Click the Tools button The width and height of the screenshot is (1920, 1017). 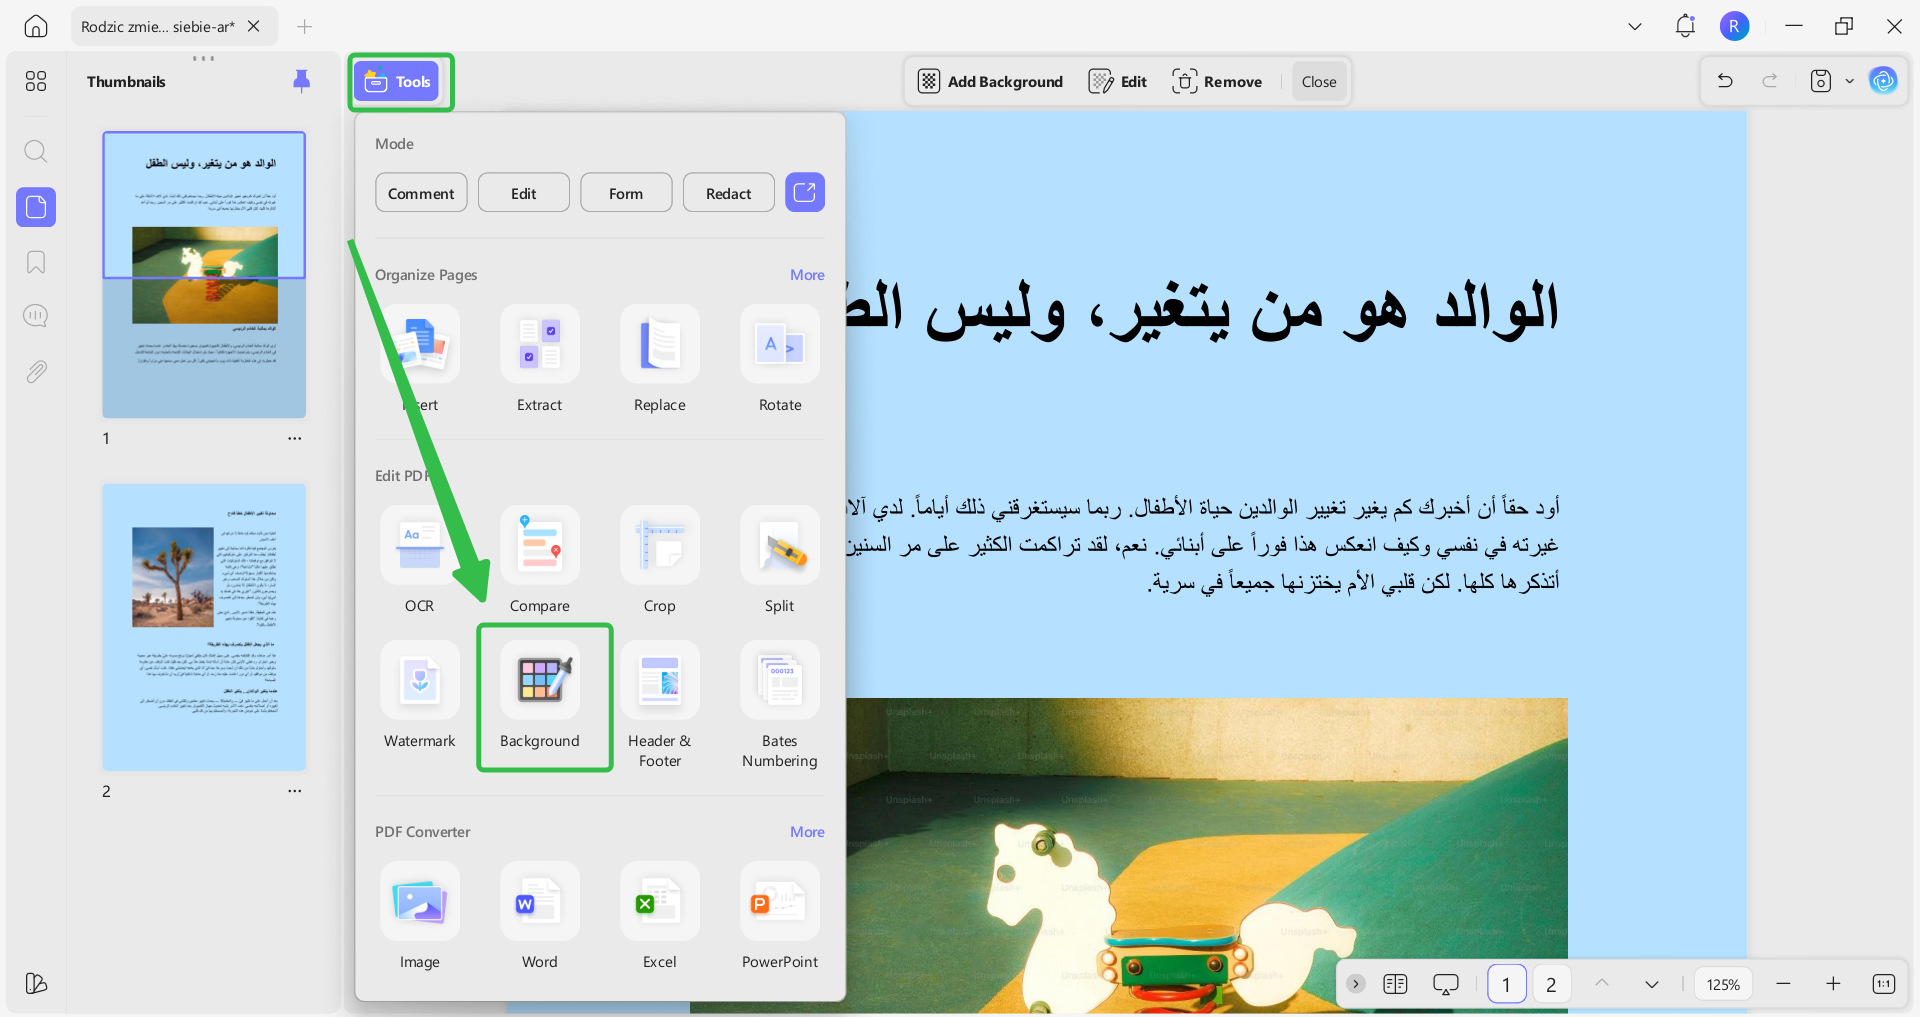point(399,82)
